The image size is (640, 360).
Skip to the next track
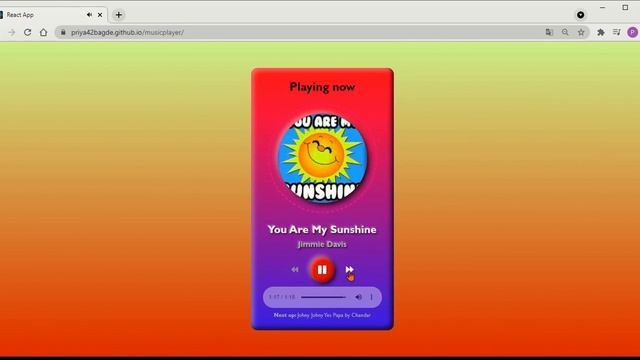(x=349, y=269)
